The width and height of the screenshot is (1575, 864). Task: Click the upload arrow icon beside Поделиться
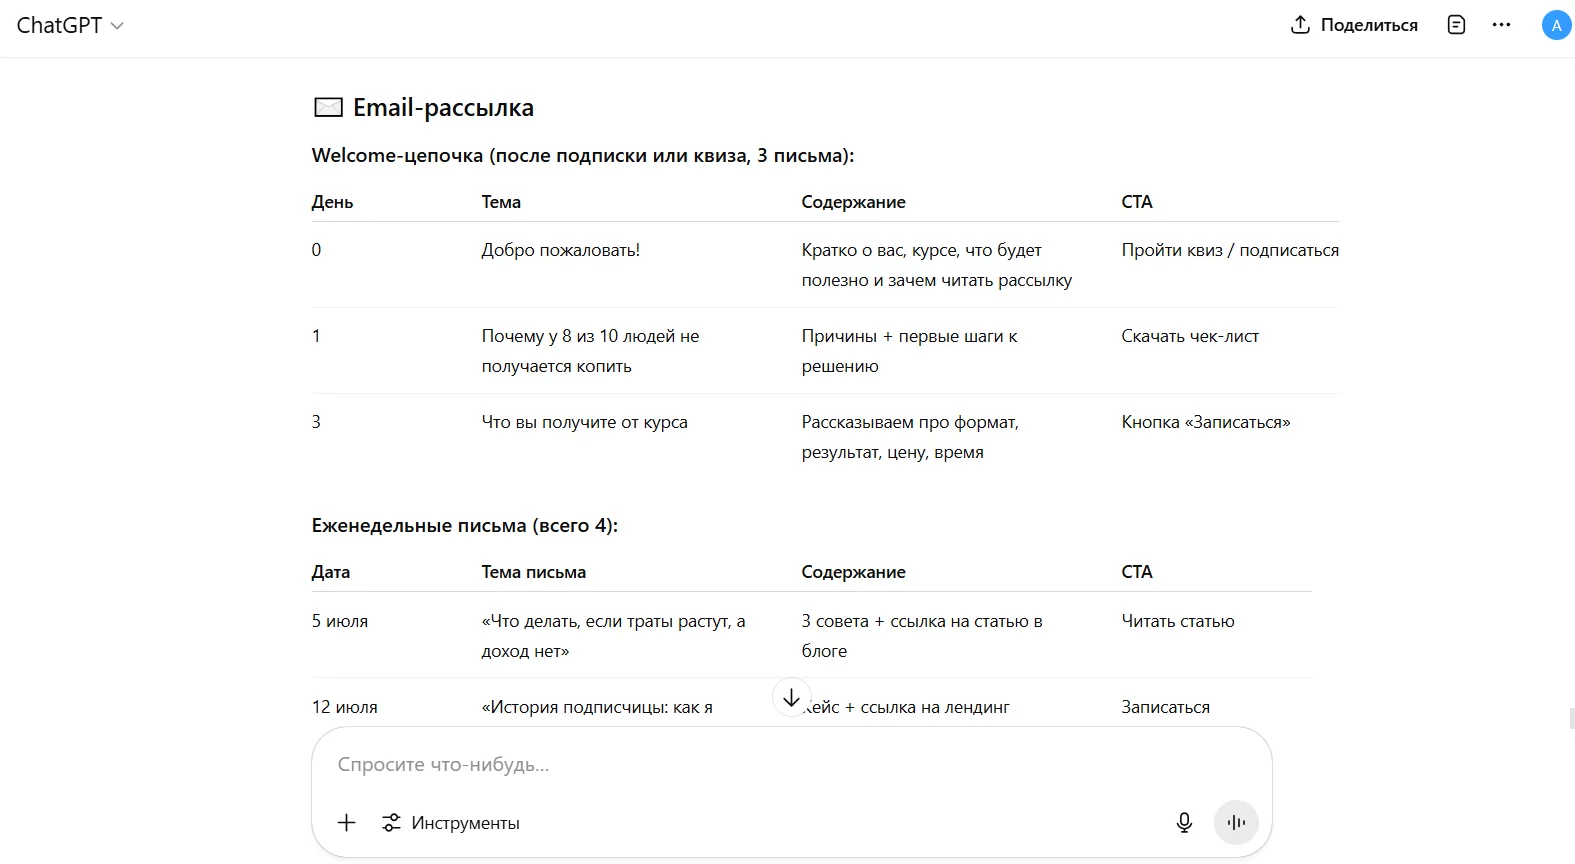click(x=1300, y=25)
